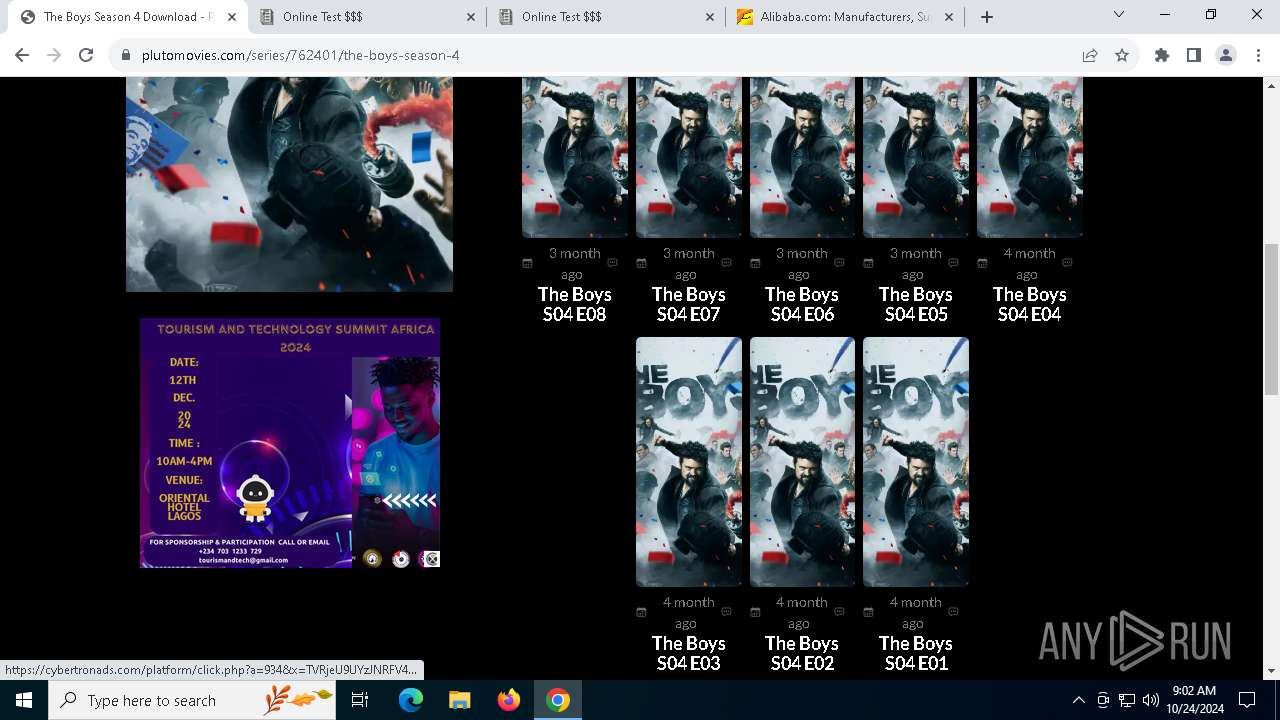1280x720 pixels.
Task: Switch to The Boys Season 4 Download tab
Action: pyautogui.click(x=127, y=17)
